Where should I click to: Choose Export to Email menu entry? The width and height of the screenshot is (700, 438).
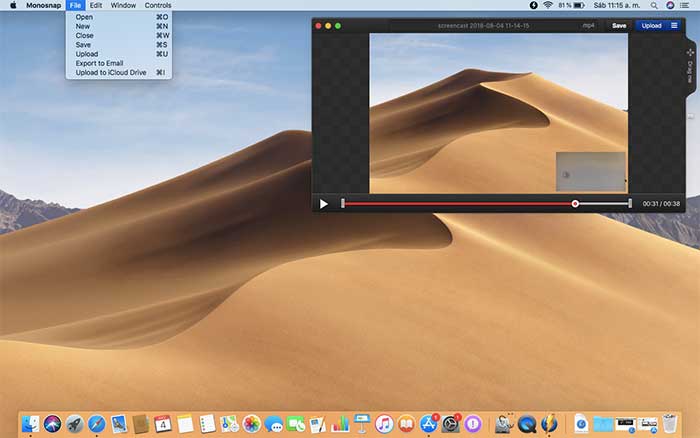[118, 63]
